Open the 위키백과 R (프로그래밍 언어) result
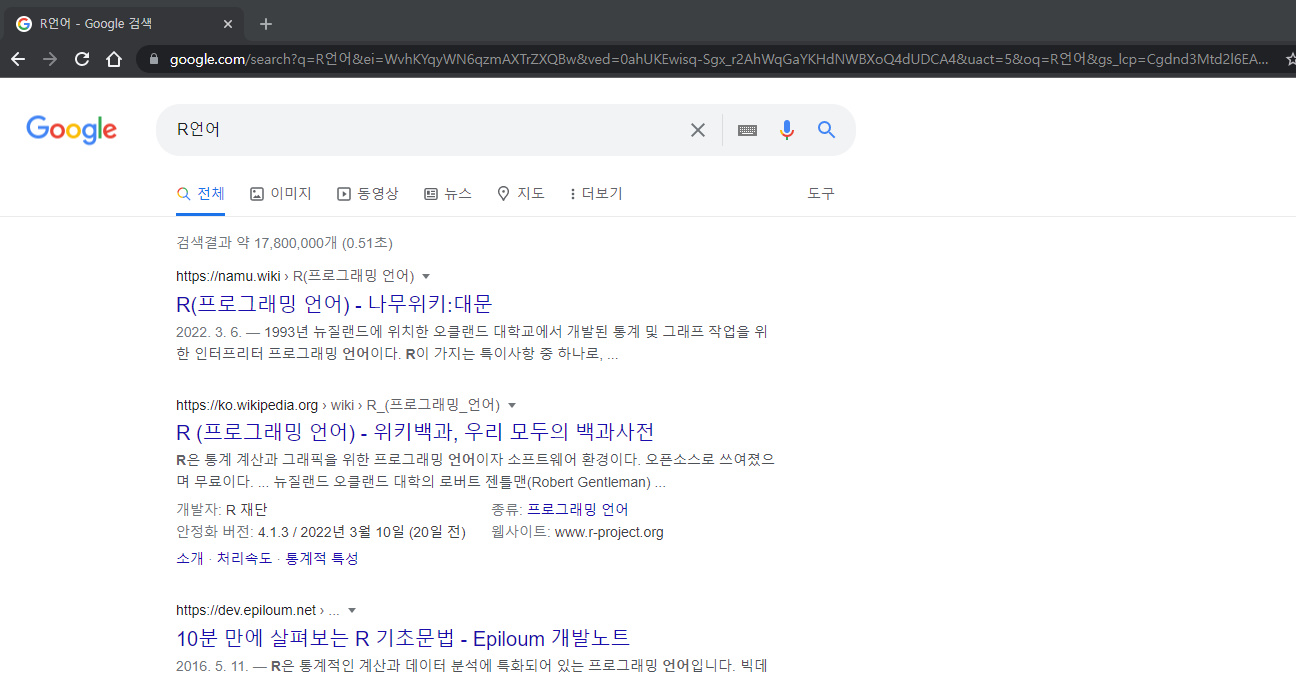The image size is (1296, 674). [415, 432]
